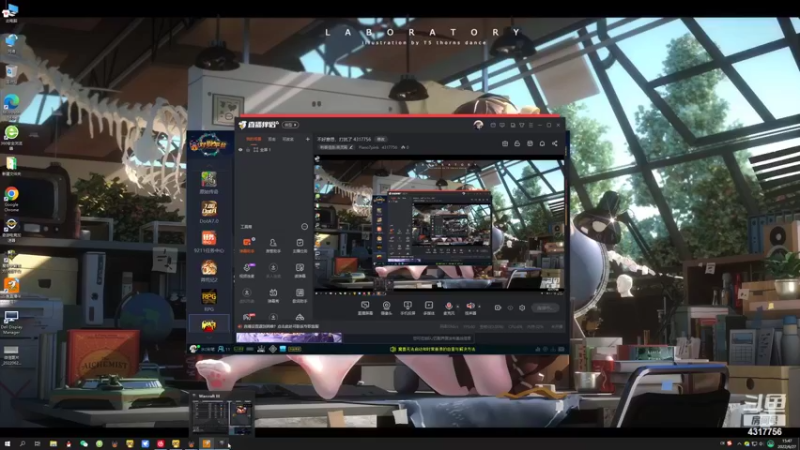Open 9211 task center in game sidebar
The width and height of the screenshot is (800, 450).
coord(209,242)
